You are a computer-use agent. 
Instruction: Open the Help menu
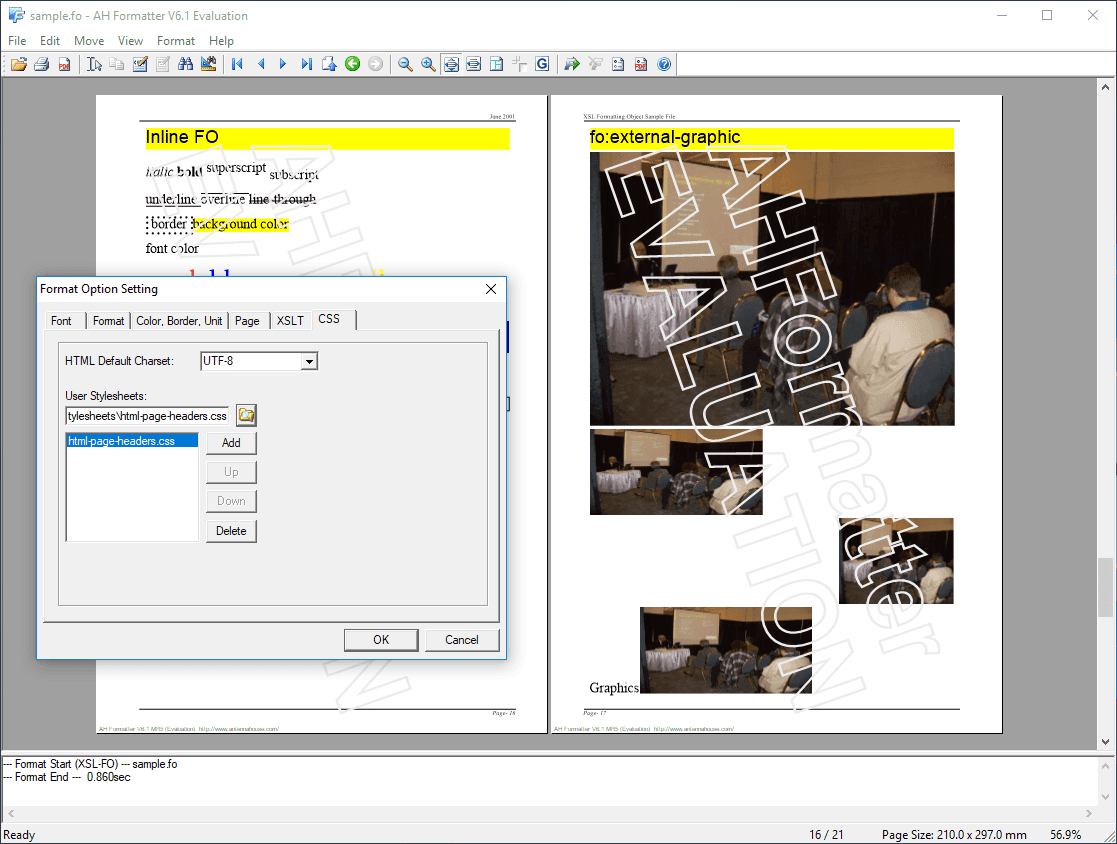pos(222,41)
